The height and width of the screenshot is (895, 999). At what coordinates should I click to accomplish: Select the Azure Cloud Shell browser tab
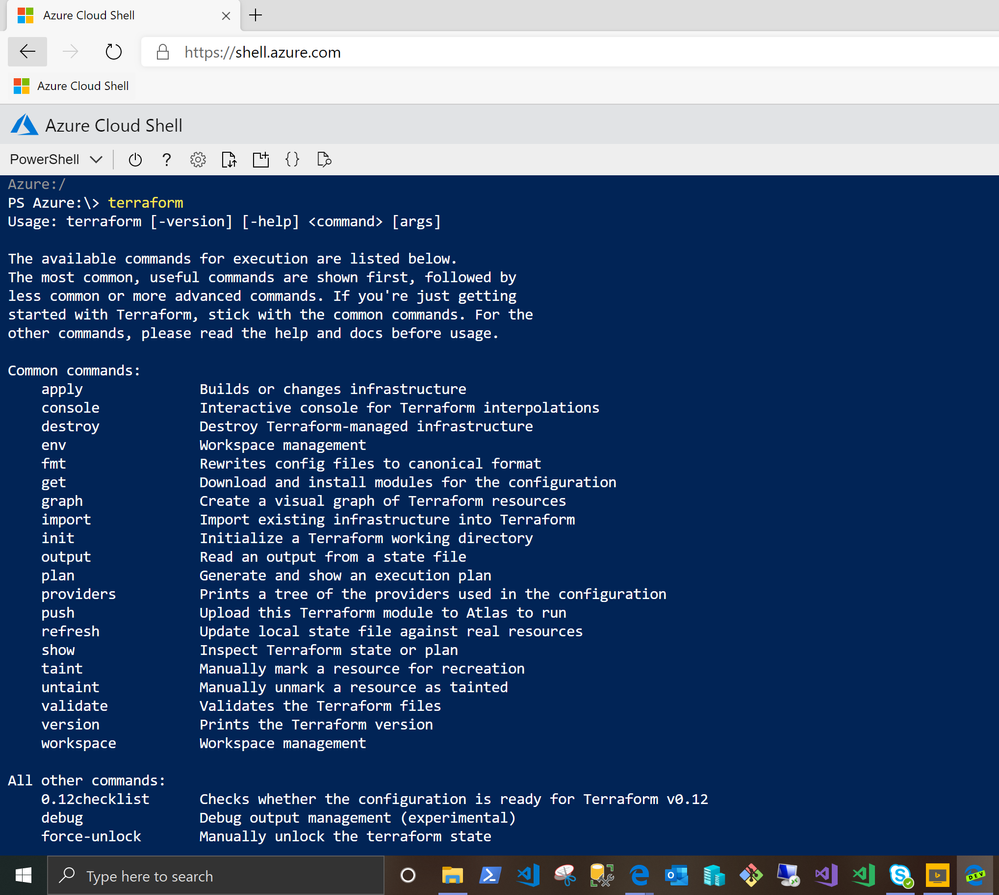(123, 15)
